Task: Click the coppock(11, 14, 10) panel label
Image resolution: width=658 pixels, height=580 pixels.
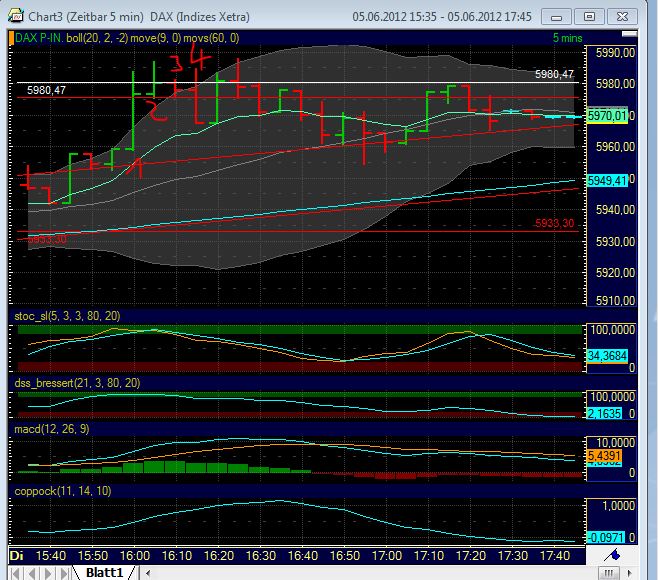Action: click(63, 491)
